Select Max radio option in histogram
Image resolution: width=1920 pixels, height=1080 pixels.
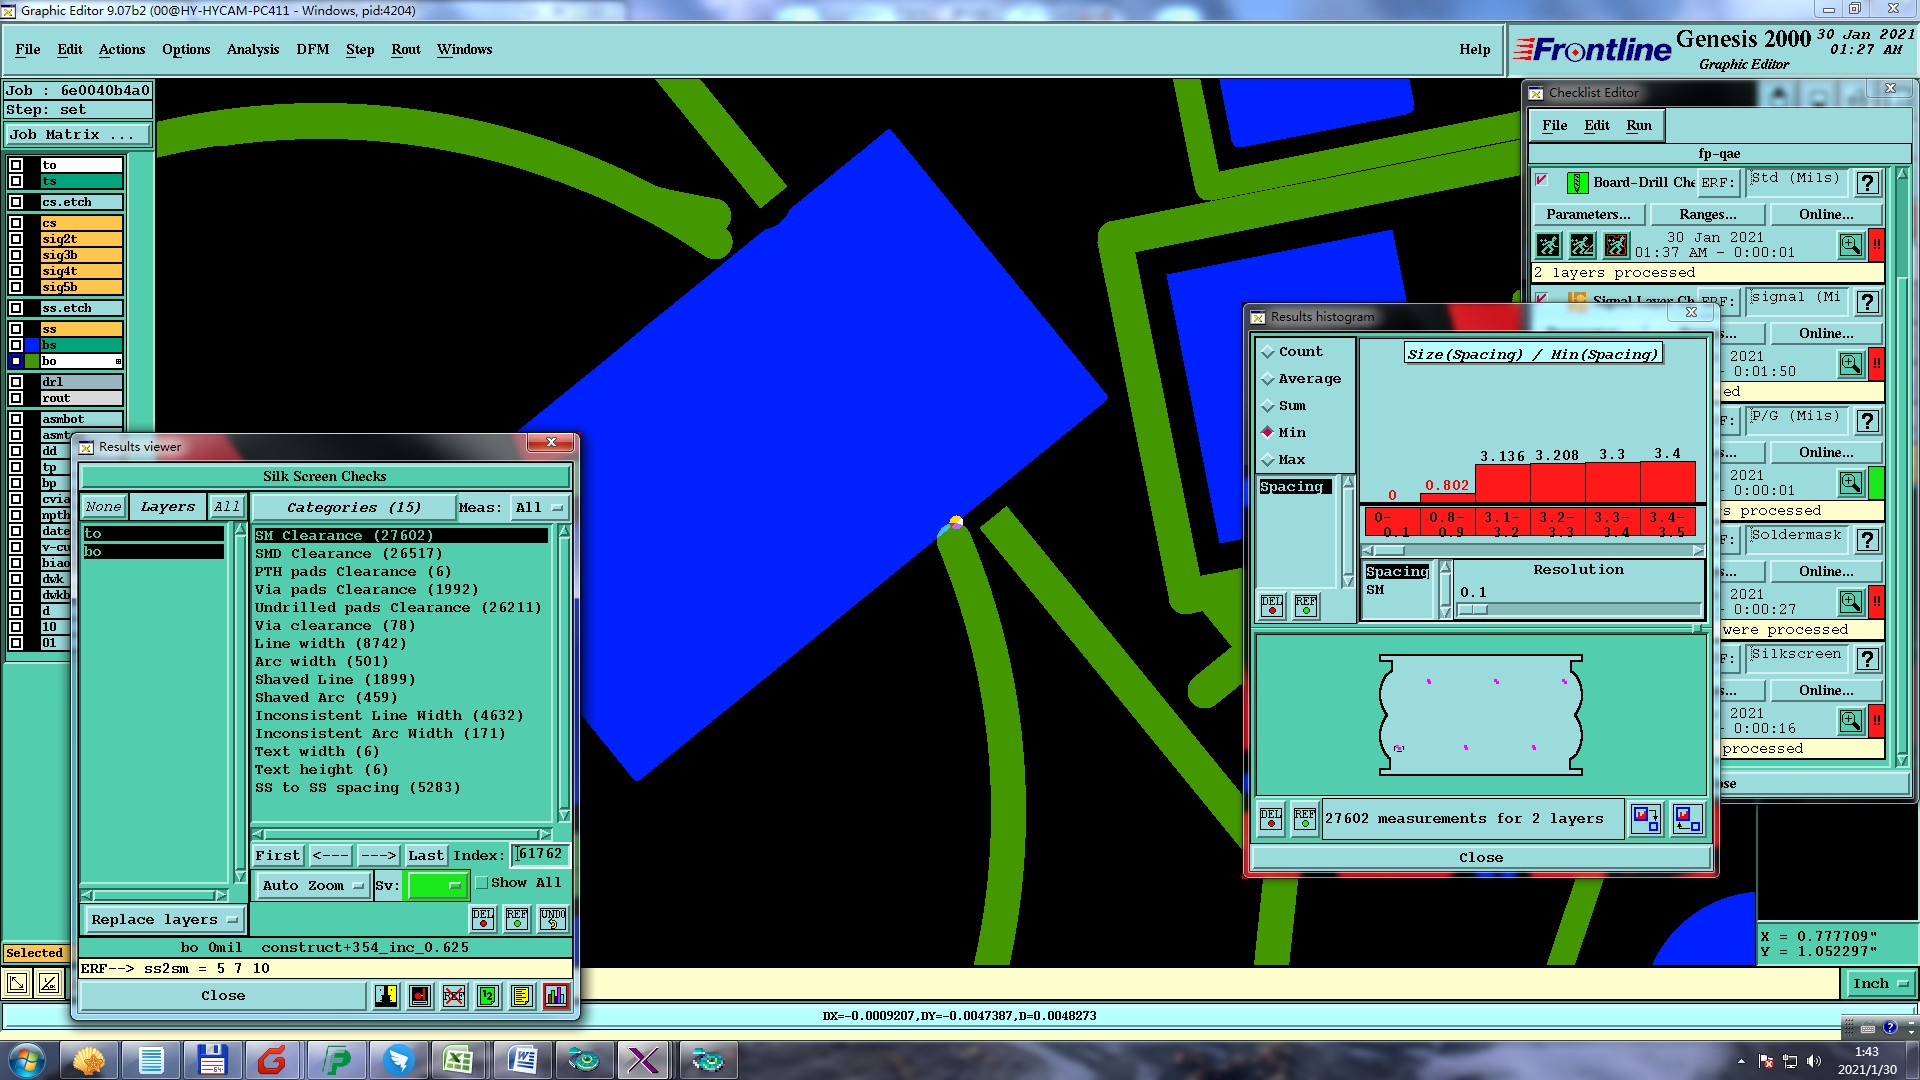[x=1268, y=460]
